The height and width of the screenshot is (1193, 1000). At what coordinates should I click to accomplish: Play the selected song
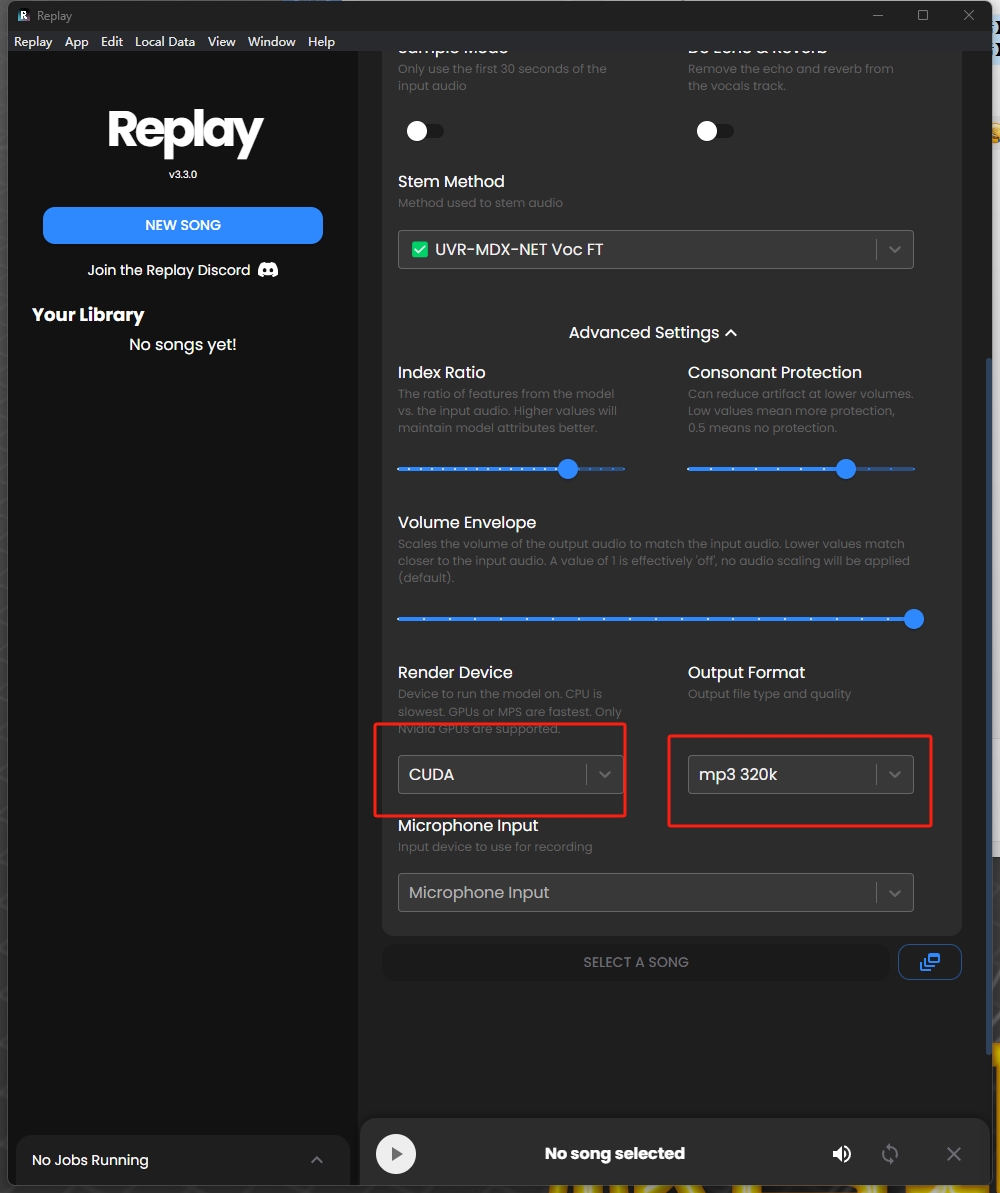pos(396,1154)
